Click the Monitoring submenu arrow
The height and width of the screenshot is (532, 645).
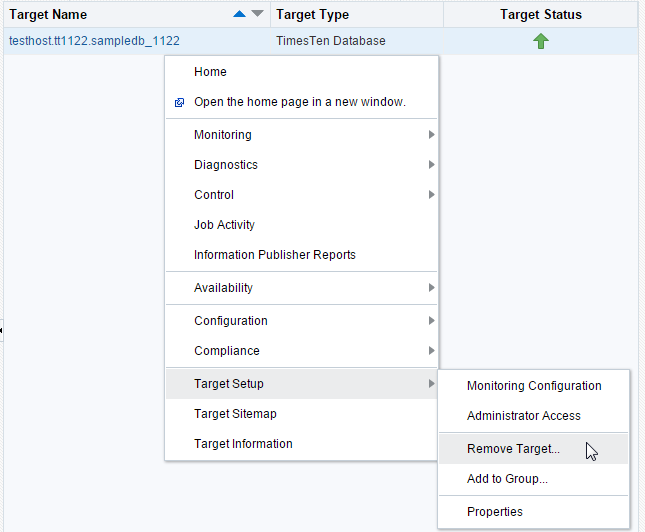(431, 135)
